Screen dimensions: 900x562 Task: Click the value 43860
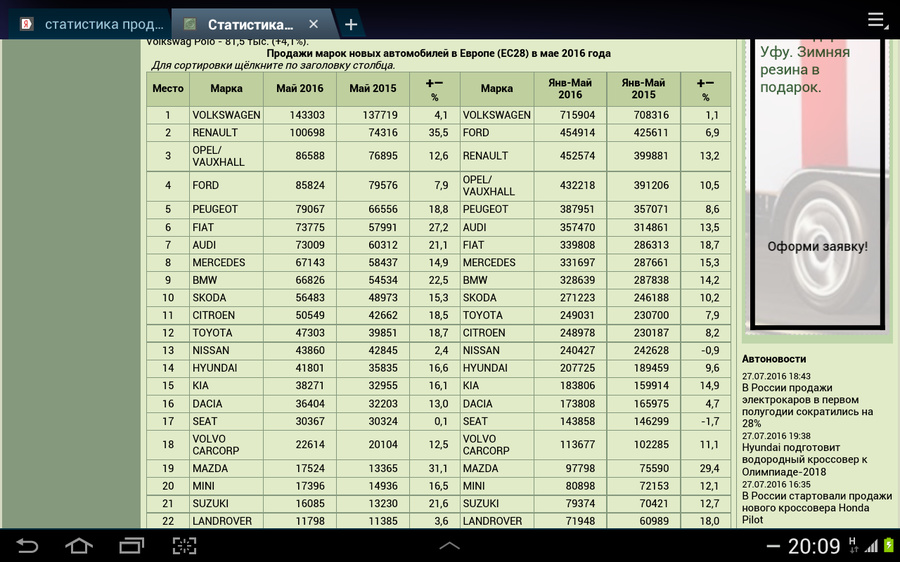[310, 350]
